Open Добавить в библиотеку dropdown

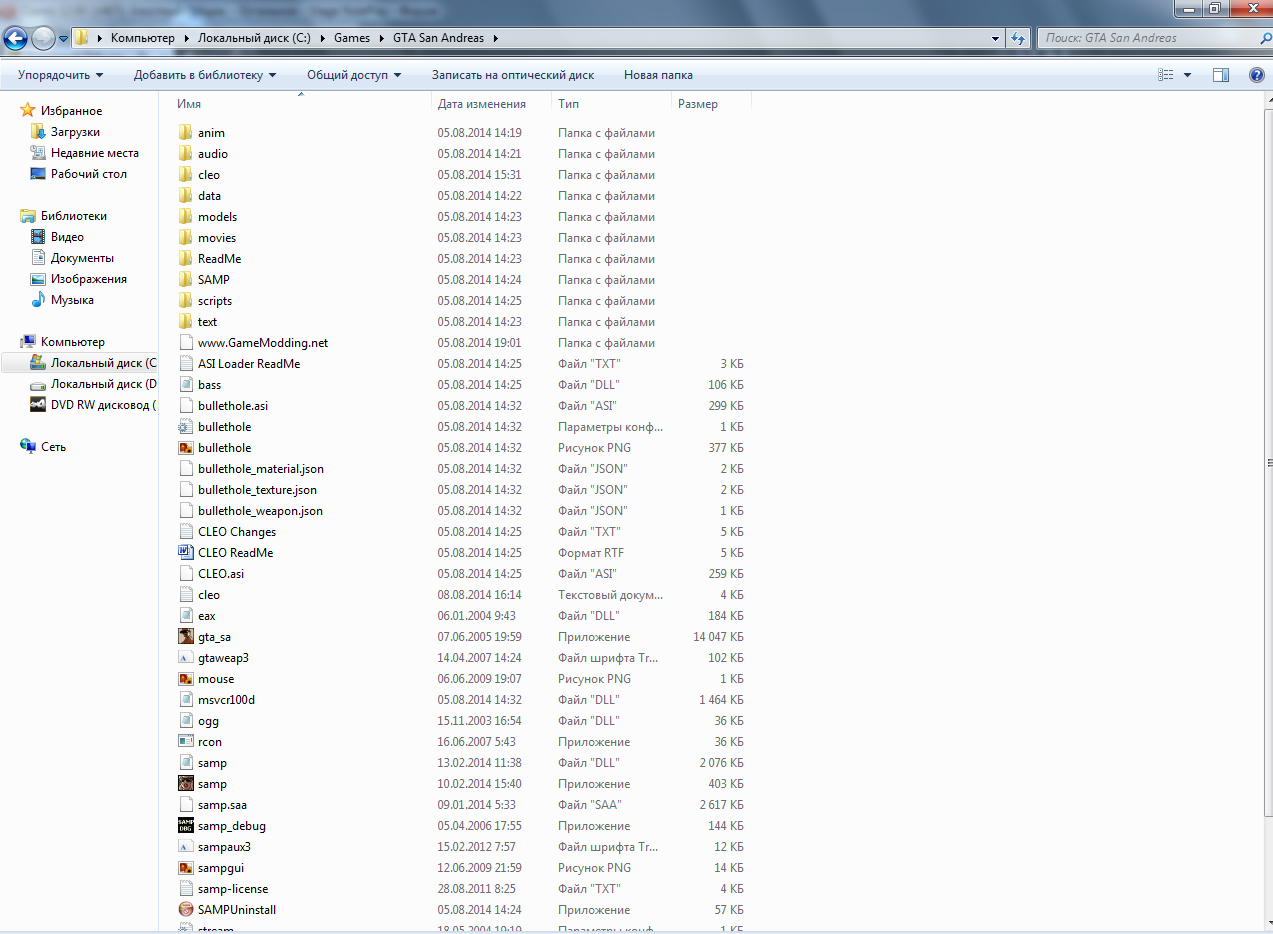pyautogui.click(x=205, y=75)
